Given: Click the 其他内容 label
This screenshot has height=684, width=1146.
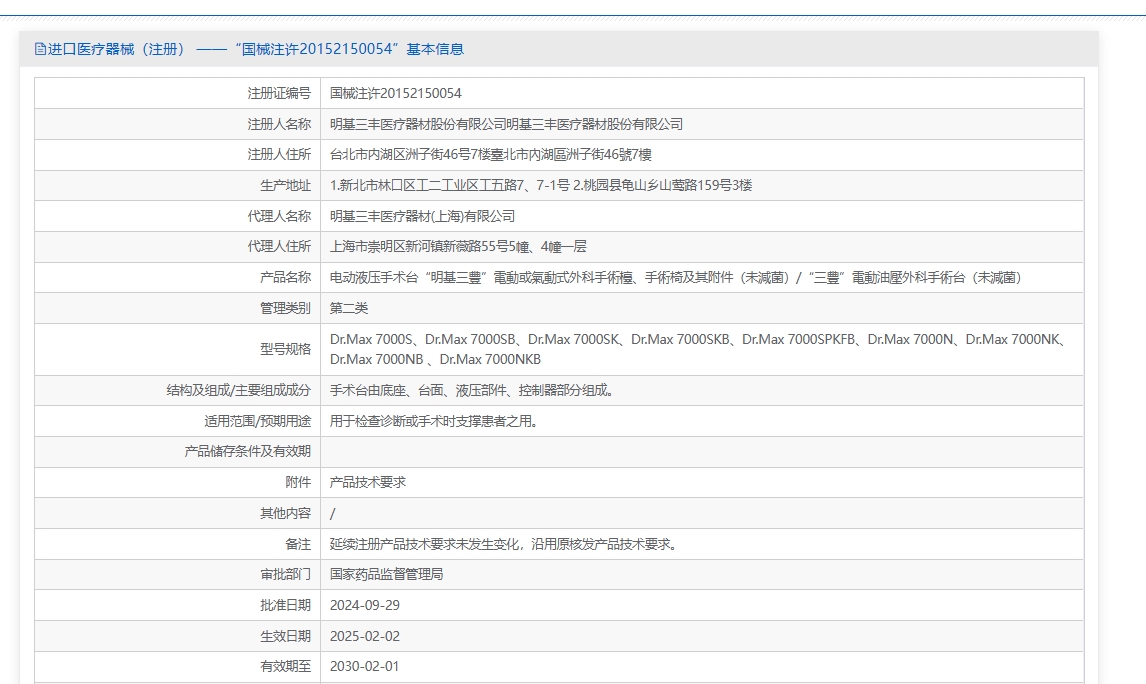Looking at the screenshot, I should (x=286, y=514).
